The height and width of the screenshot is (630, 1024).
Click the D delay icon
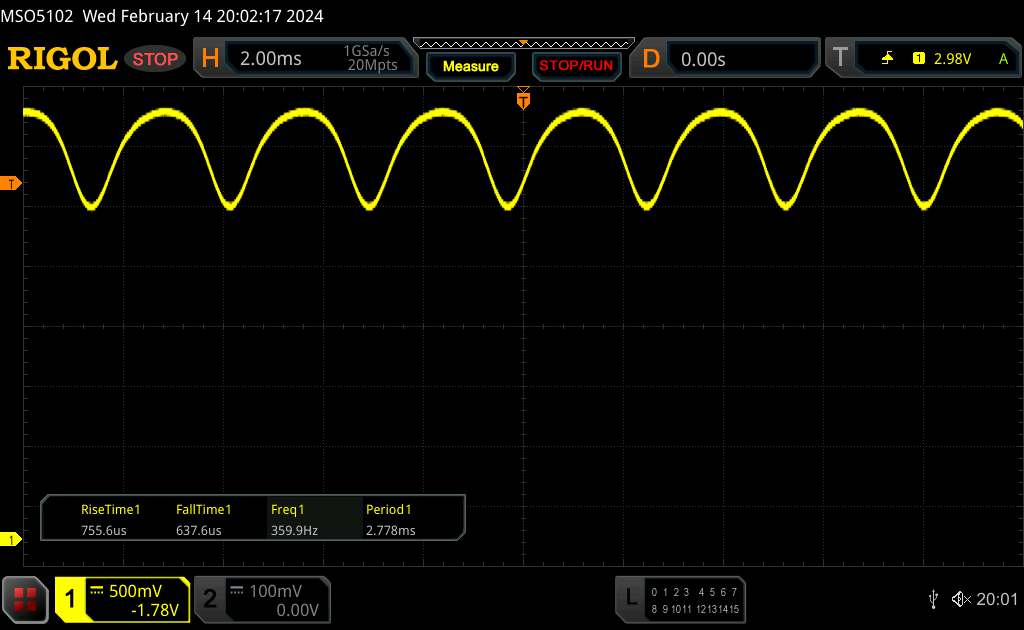[x=651, y=59]
